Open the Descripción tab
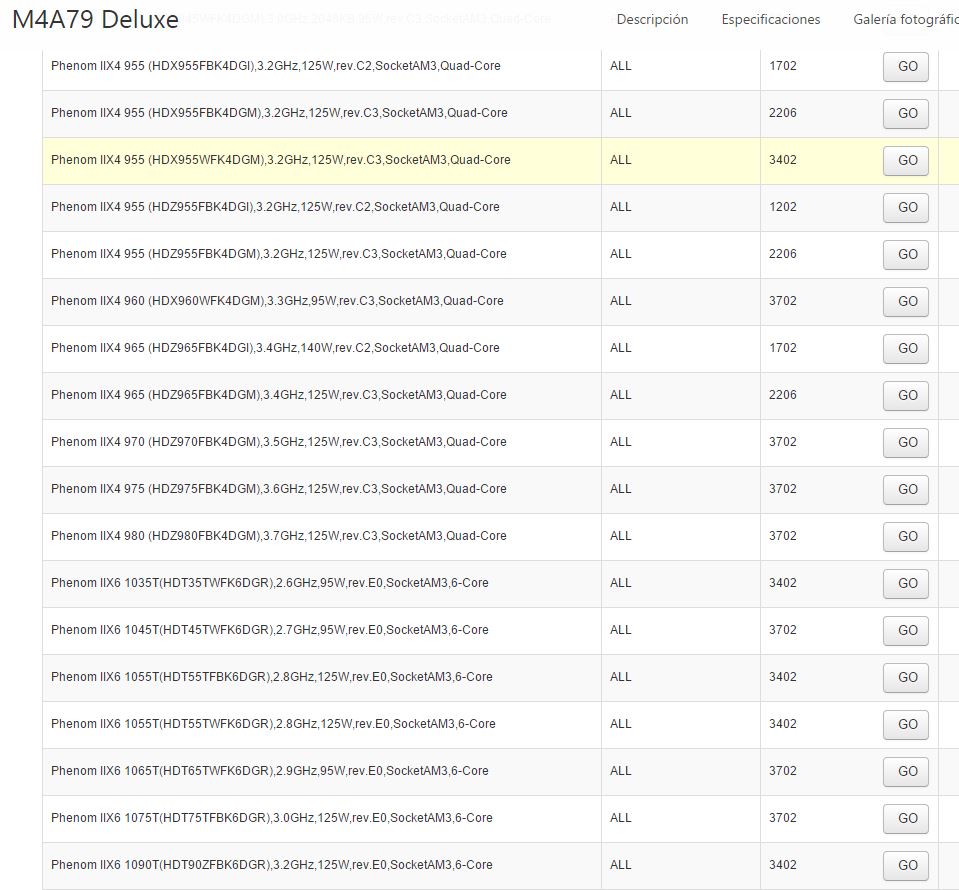 click(652, 20)
